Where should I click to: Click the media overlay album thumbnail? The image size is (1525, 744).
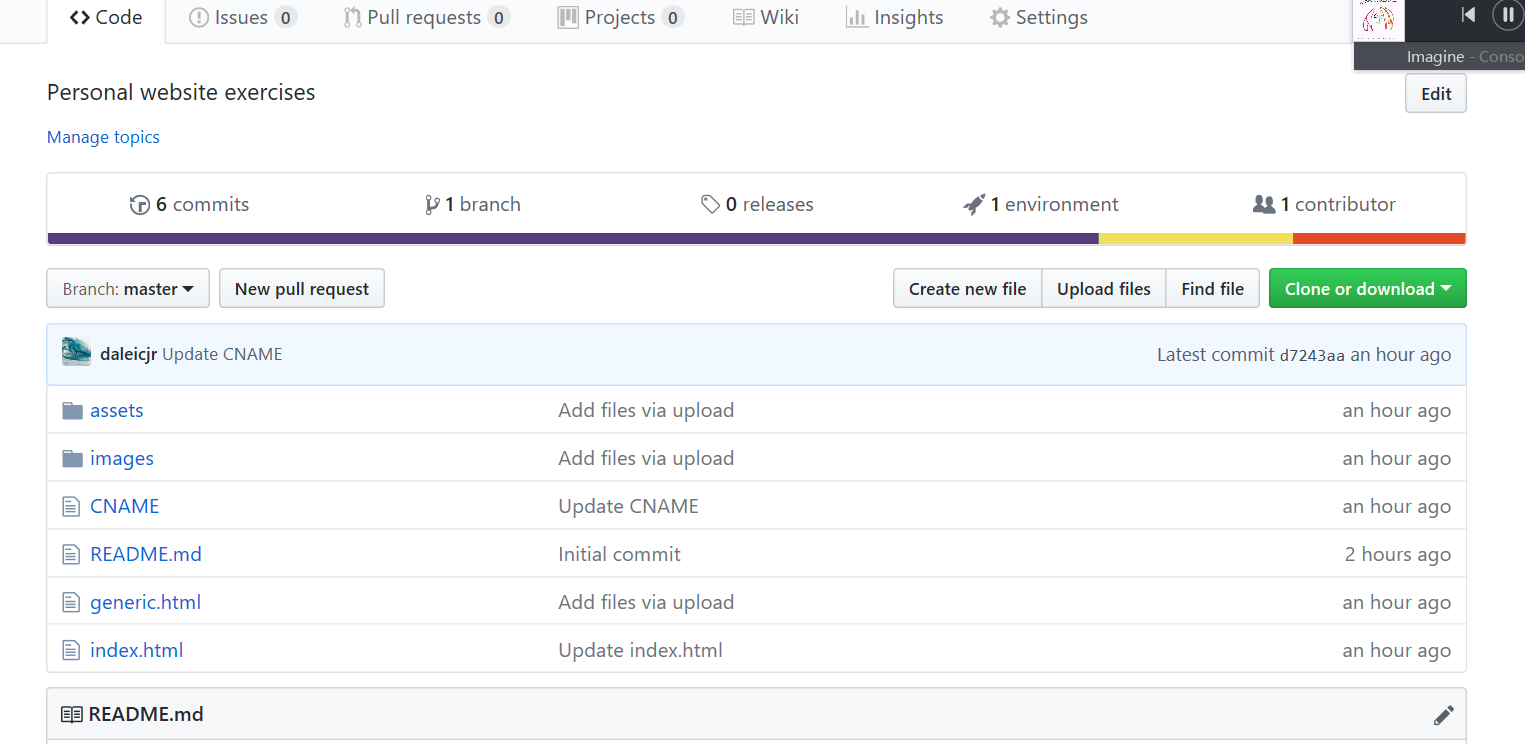tap(1378, 20)
